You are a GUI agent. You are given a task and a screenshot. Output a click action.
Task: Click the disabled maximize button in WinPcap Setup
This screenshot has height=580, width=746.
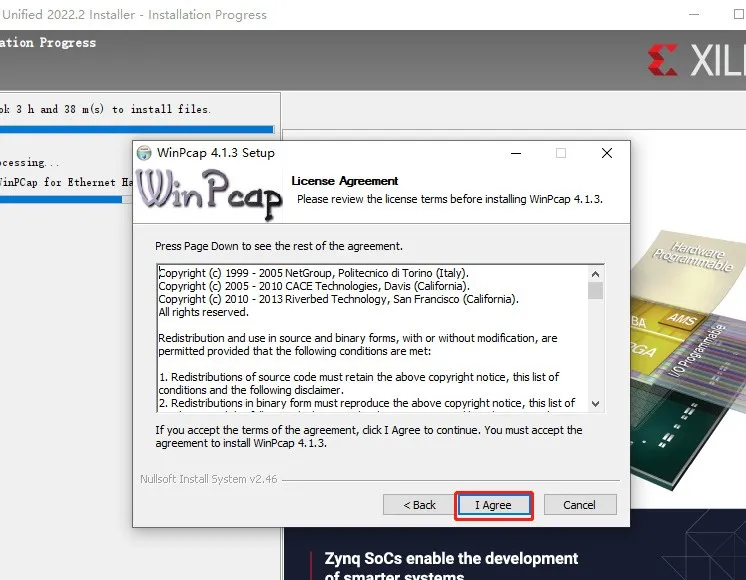[561, 153]
